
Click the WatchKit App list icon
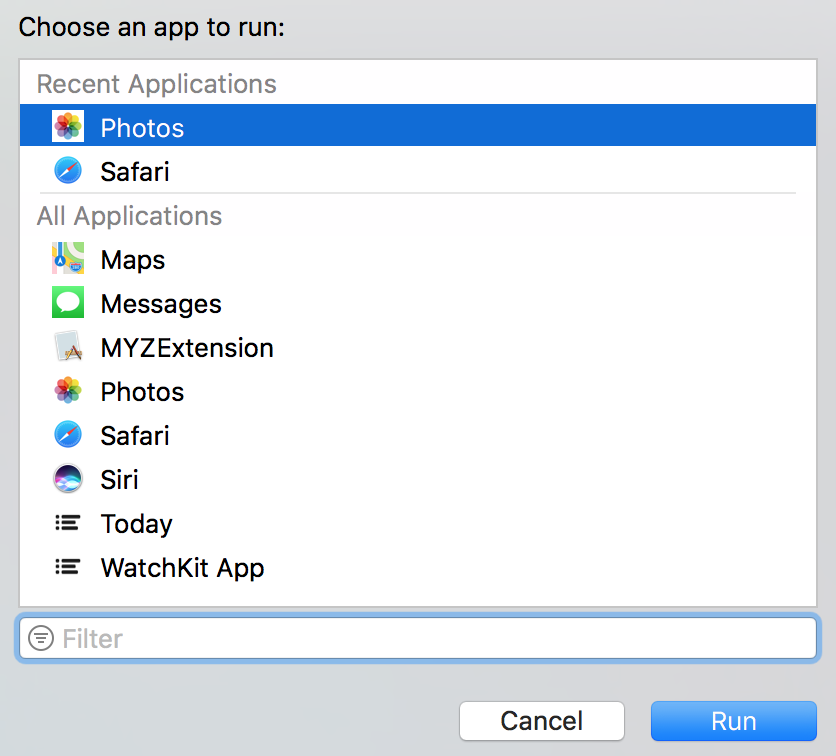68,567
